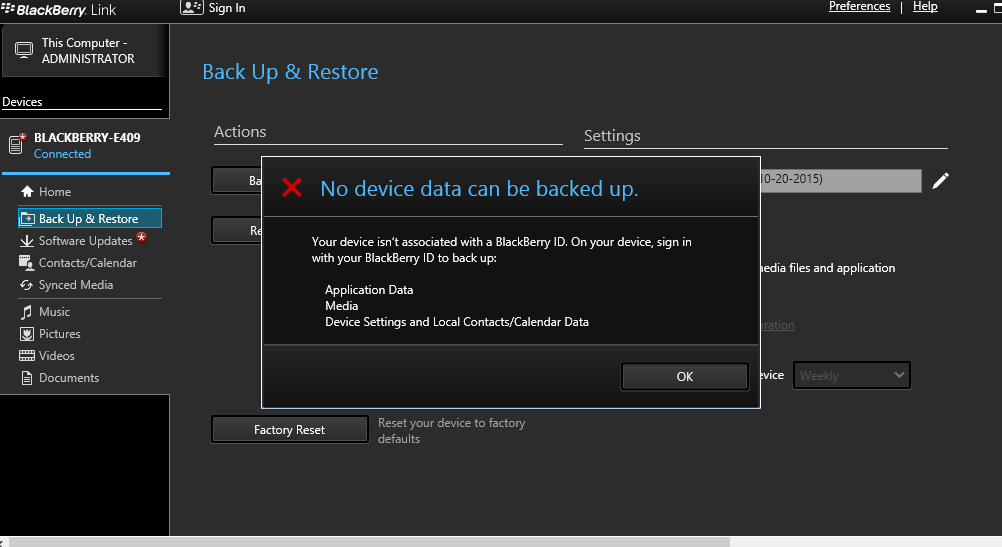
Task: Click the red X error icon
Action: coord(292,187)
